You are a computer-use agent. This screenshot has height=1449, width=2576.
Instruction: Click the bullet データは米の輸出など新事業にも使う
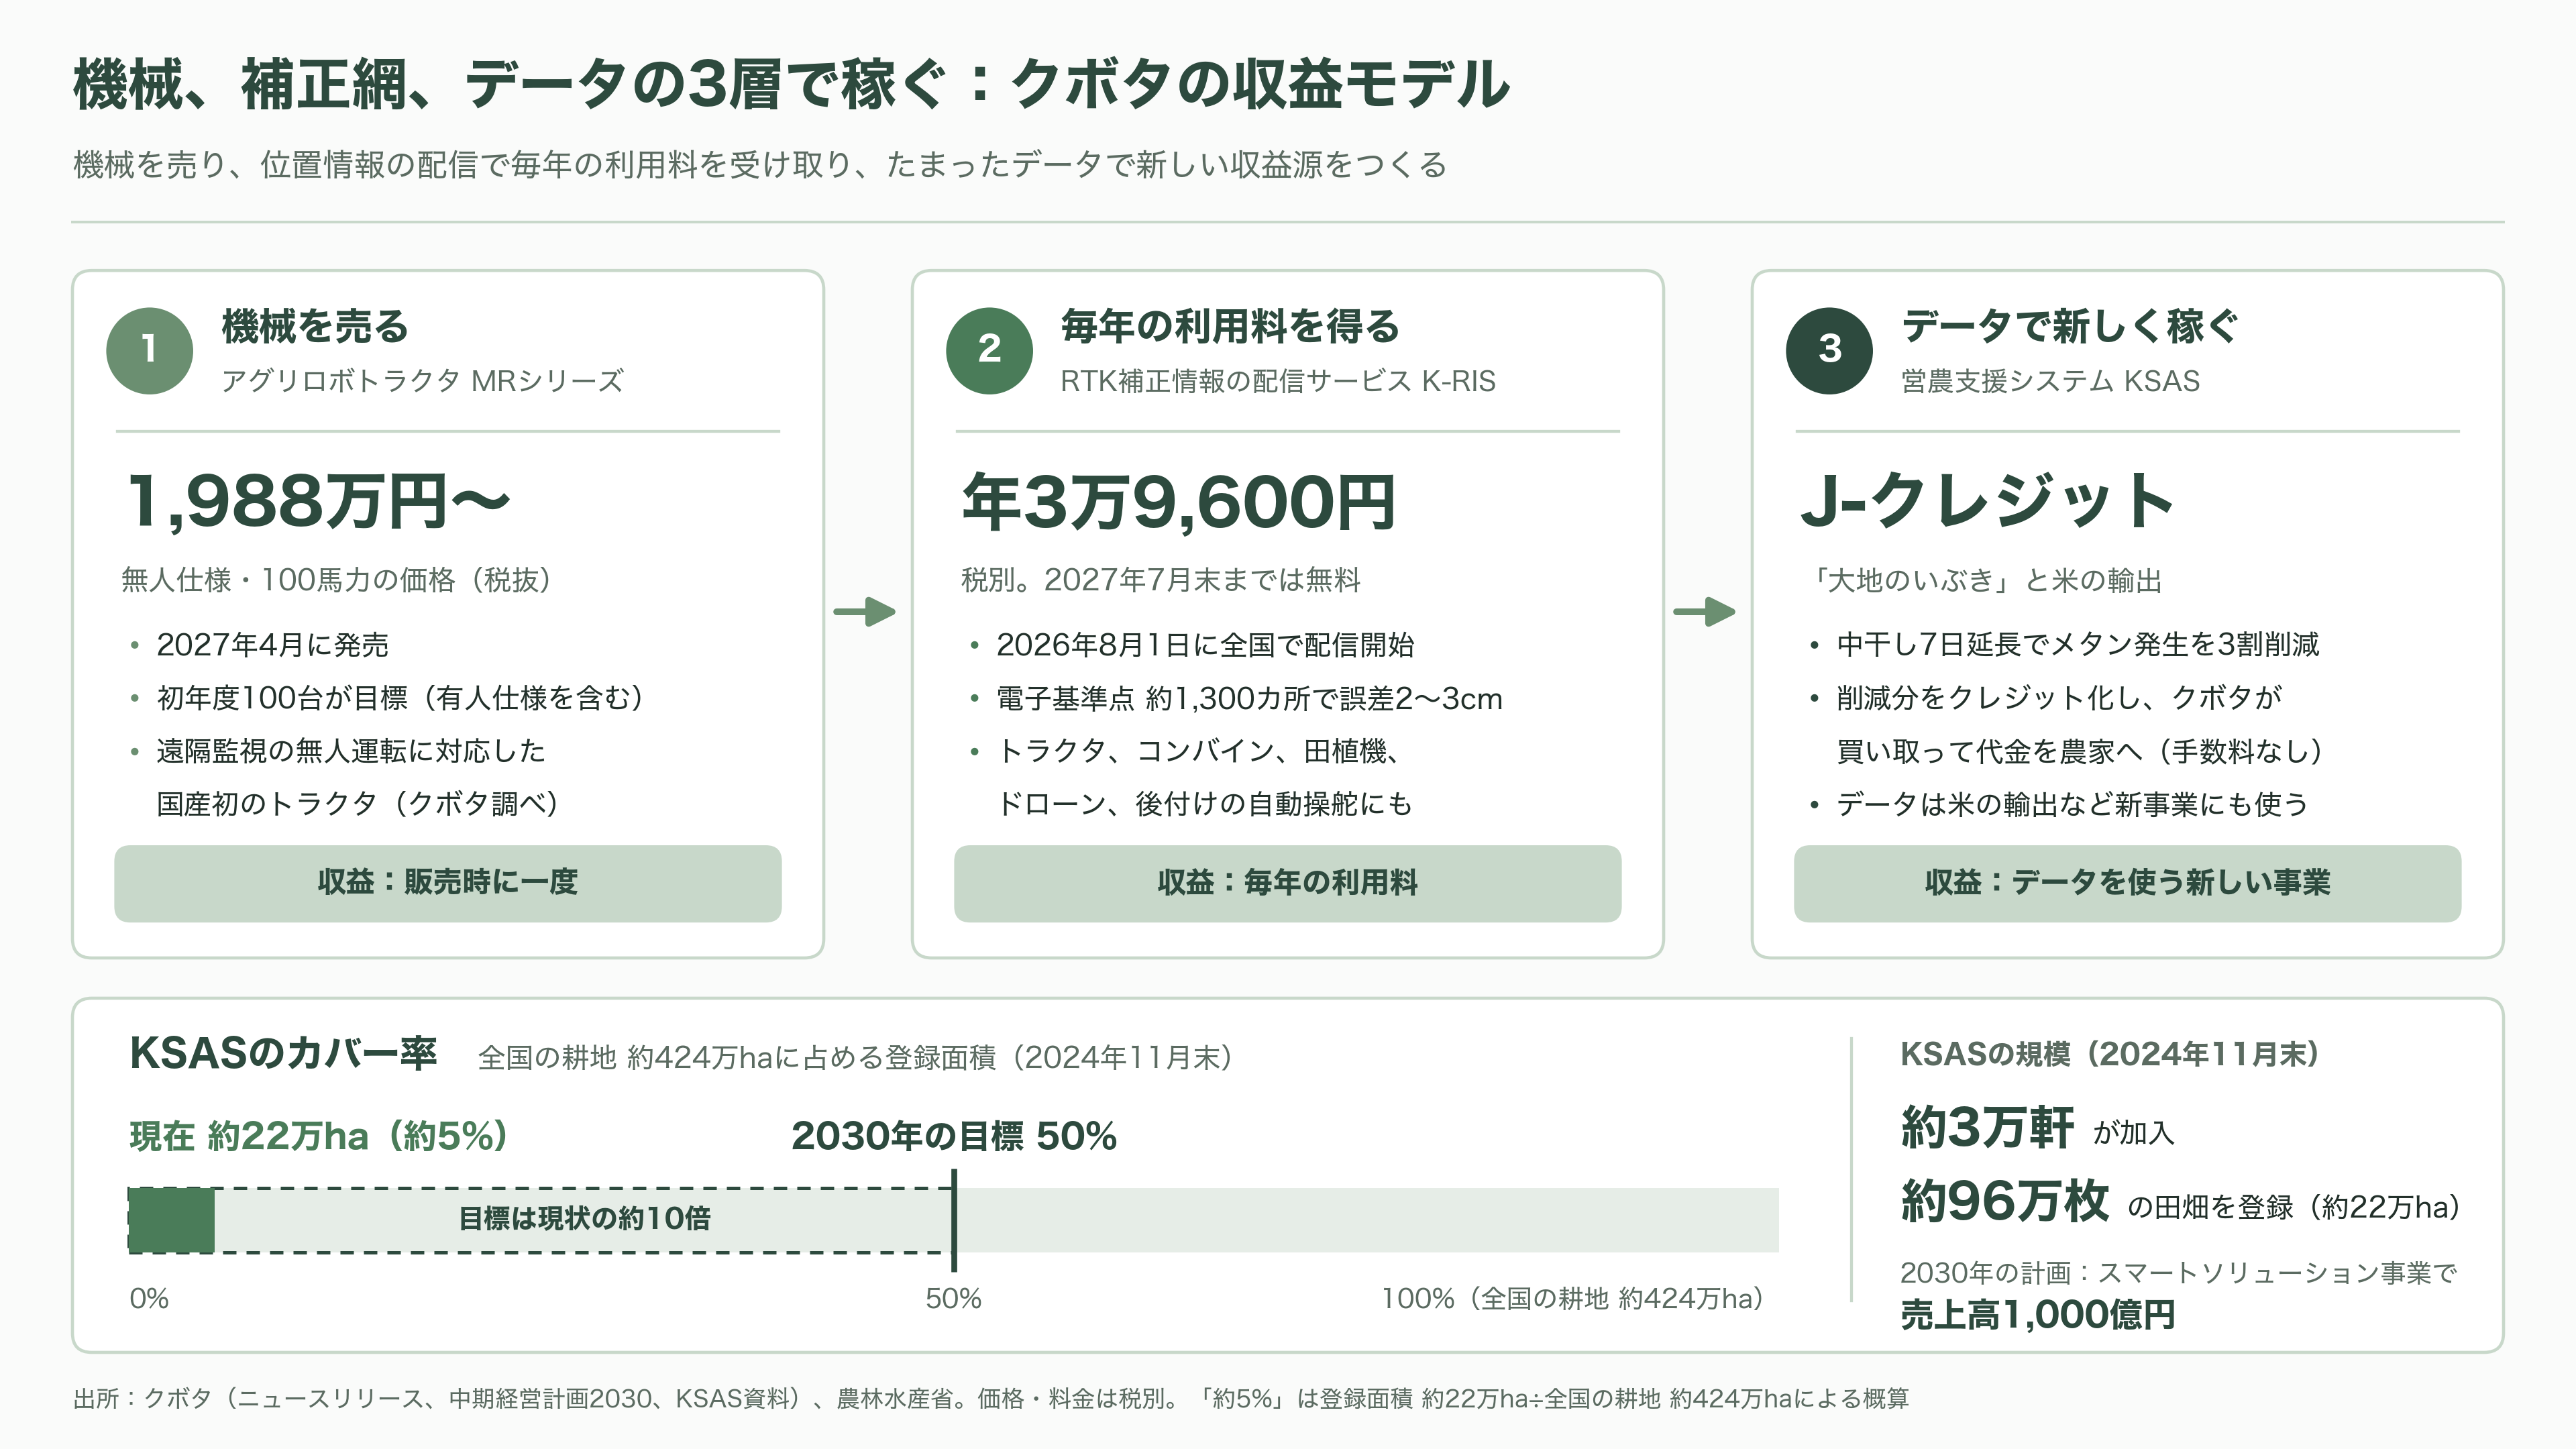2072,804
